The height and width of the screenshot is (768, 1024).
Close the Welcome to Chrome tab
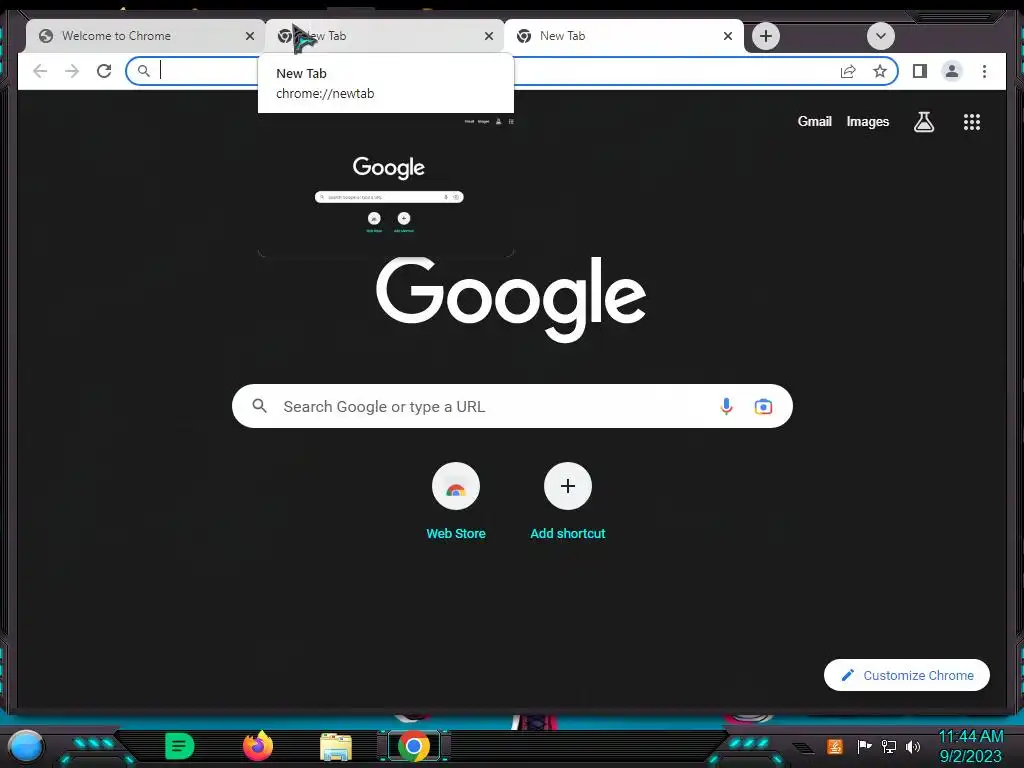click(249, 36)
